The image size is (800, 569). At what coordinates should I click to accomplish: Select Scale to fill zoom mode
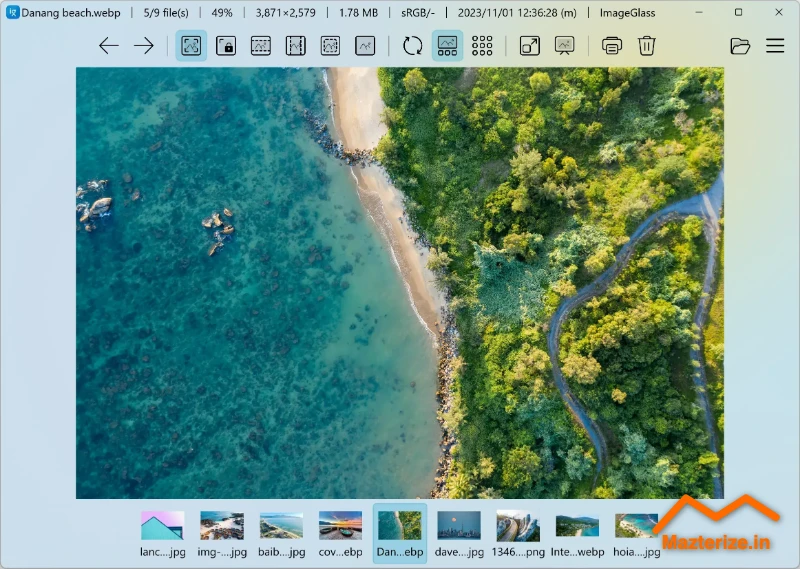[365, 46]
